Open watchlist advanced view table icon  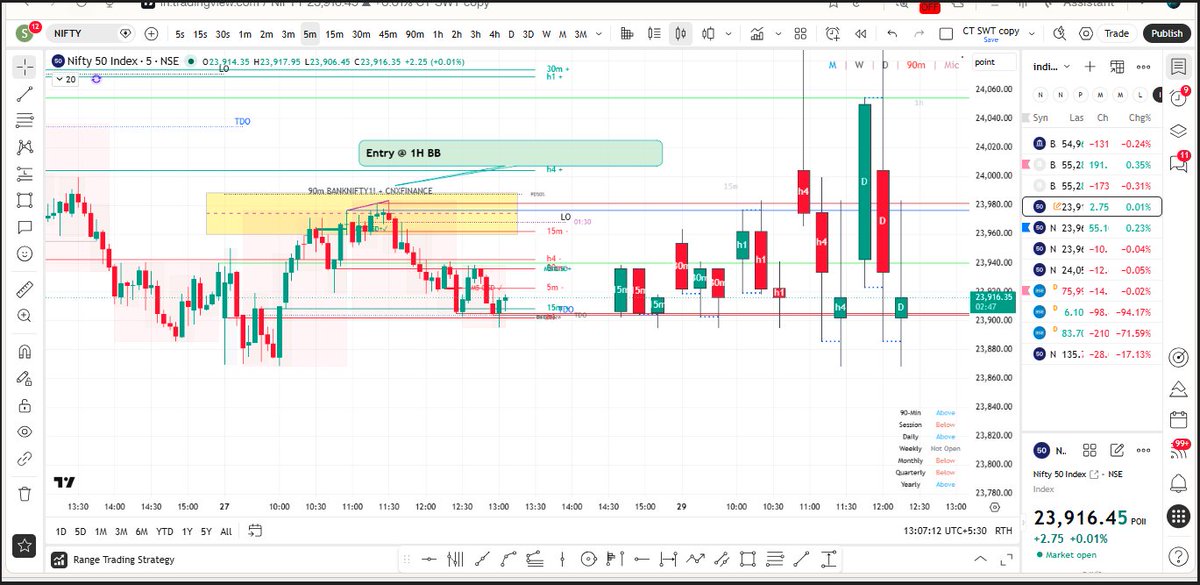point(1117,67)
